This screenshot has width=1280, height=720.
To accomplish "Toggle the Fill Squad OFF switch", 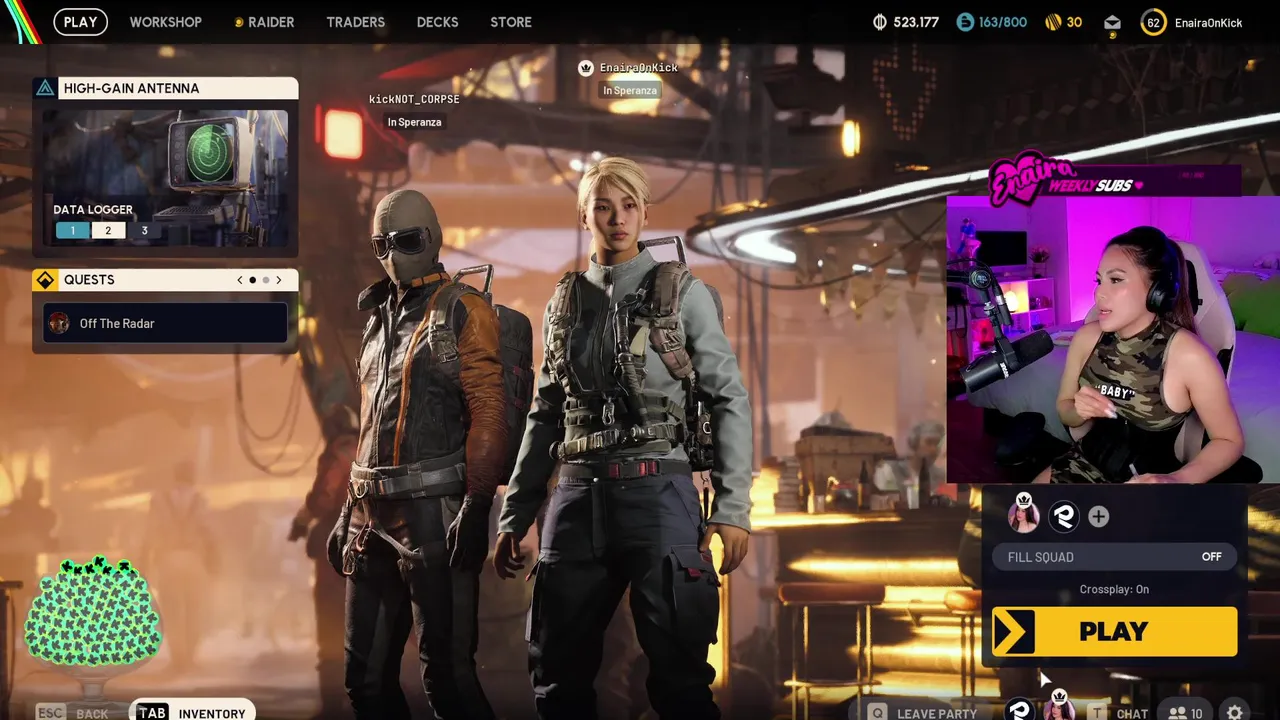I will point(1113,557).
